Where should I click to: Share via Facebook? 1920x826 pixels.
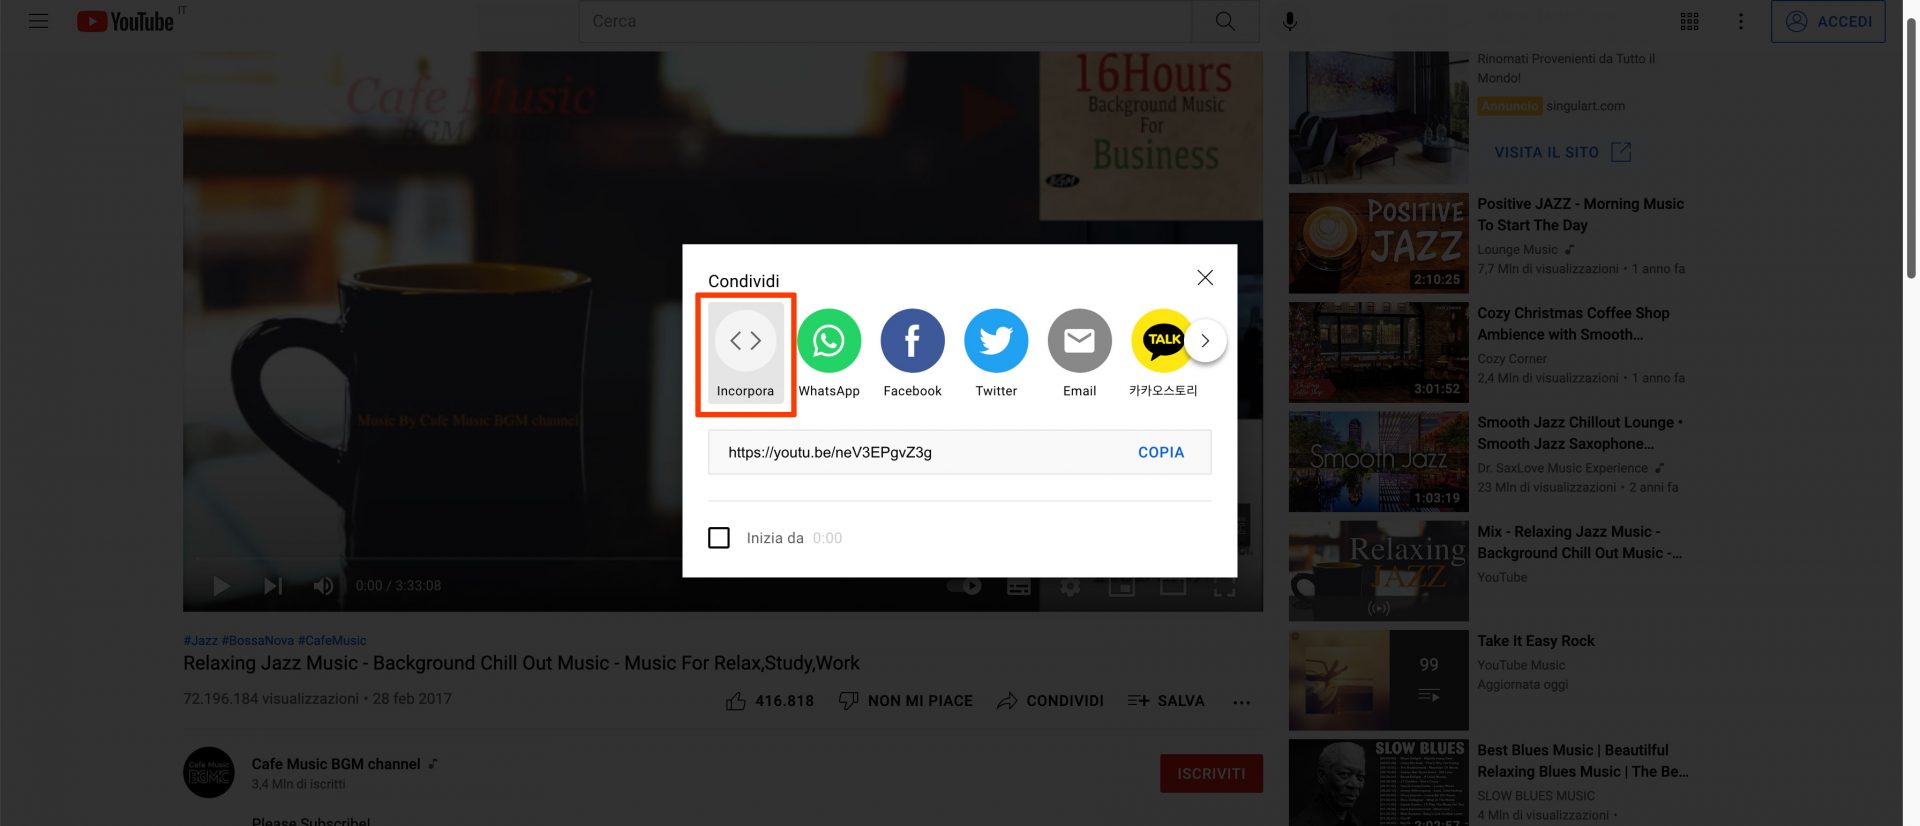coord(912,353)
